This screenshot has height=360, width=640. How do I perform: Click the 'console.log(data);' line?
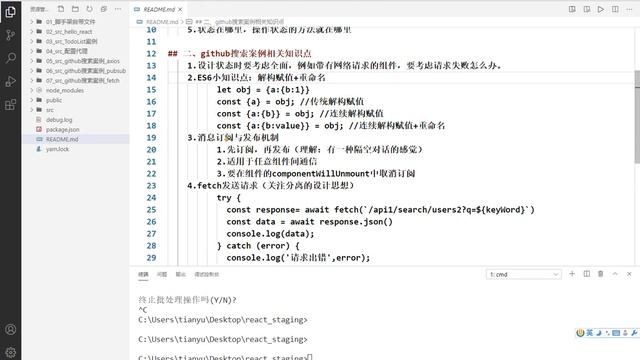pos(271,234)
